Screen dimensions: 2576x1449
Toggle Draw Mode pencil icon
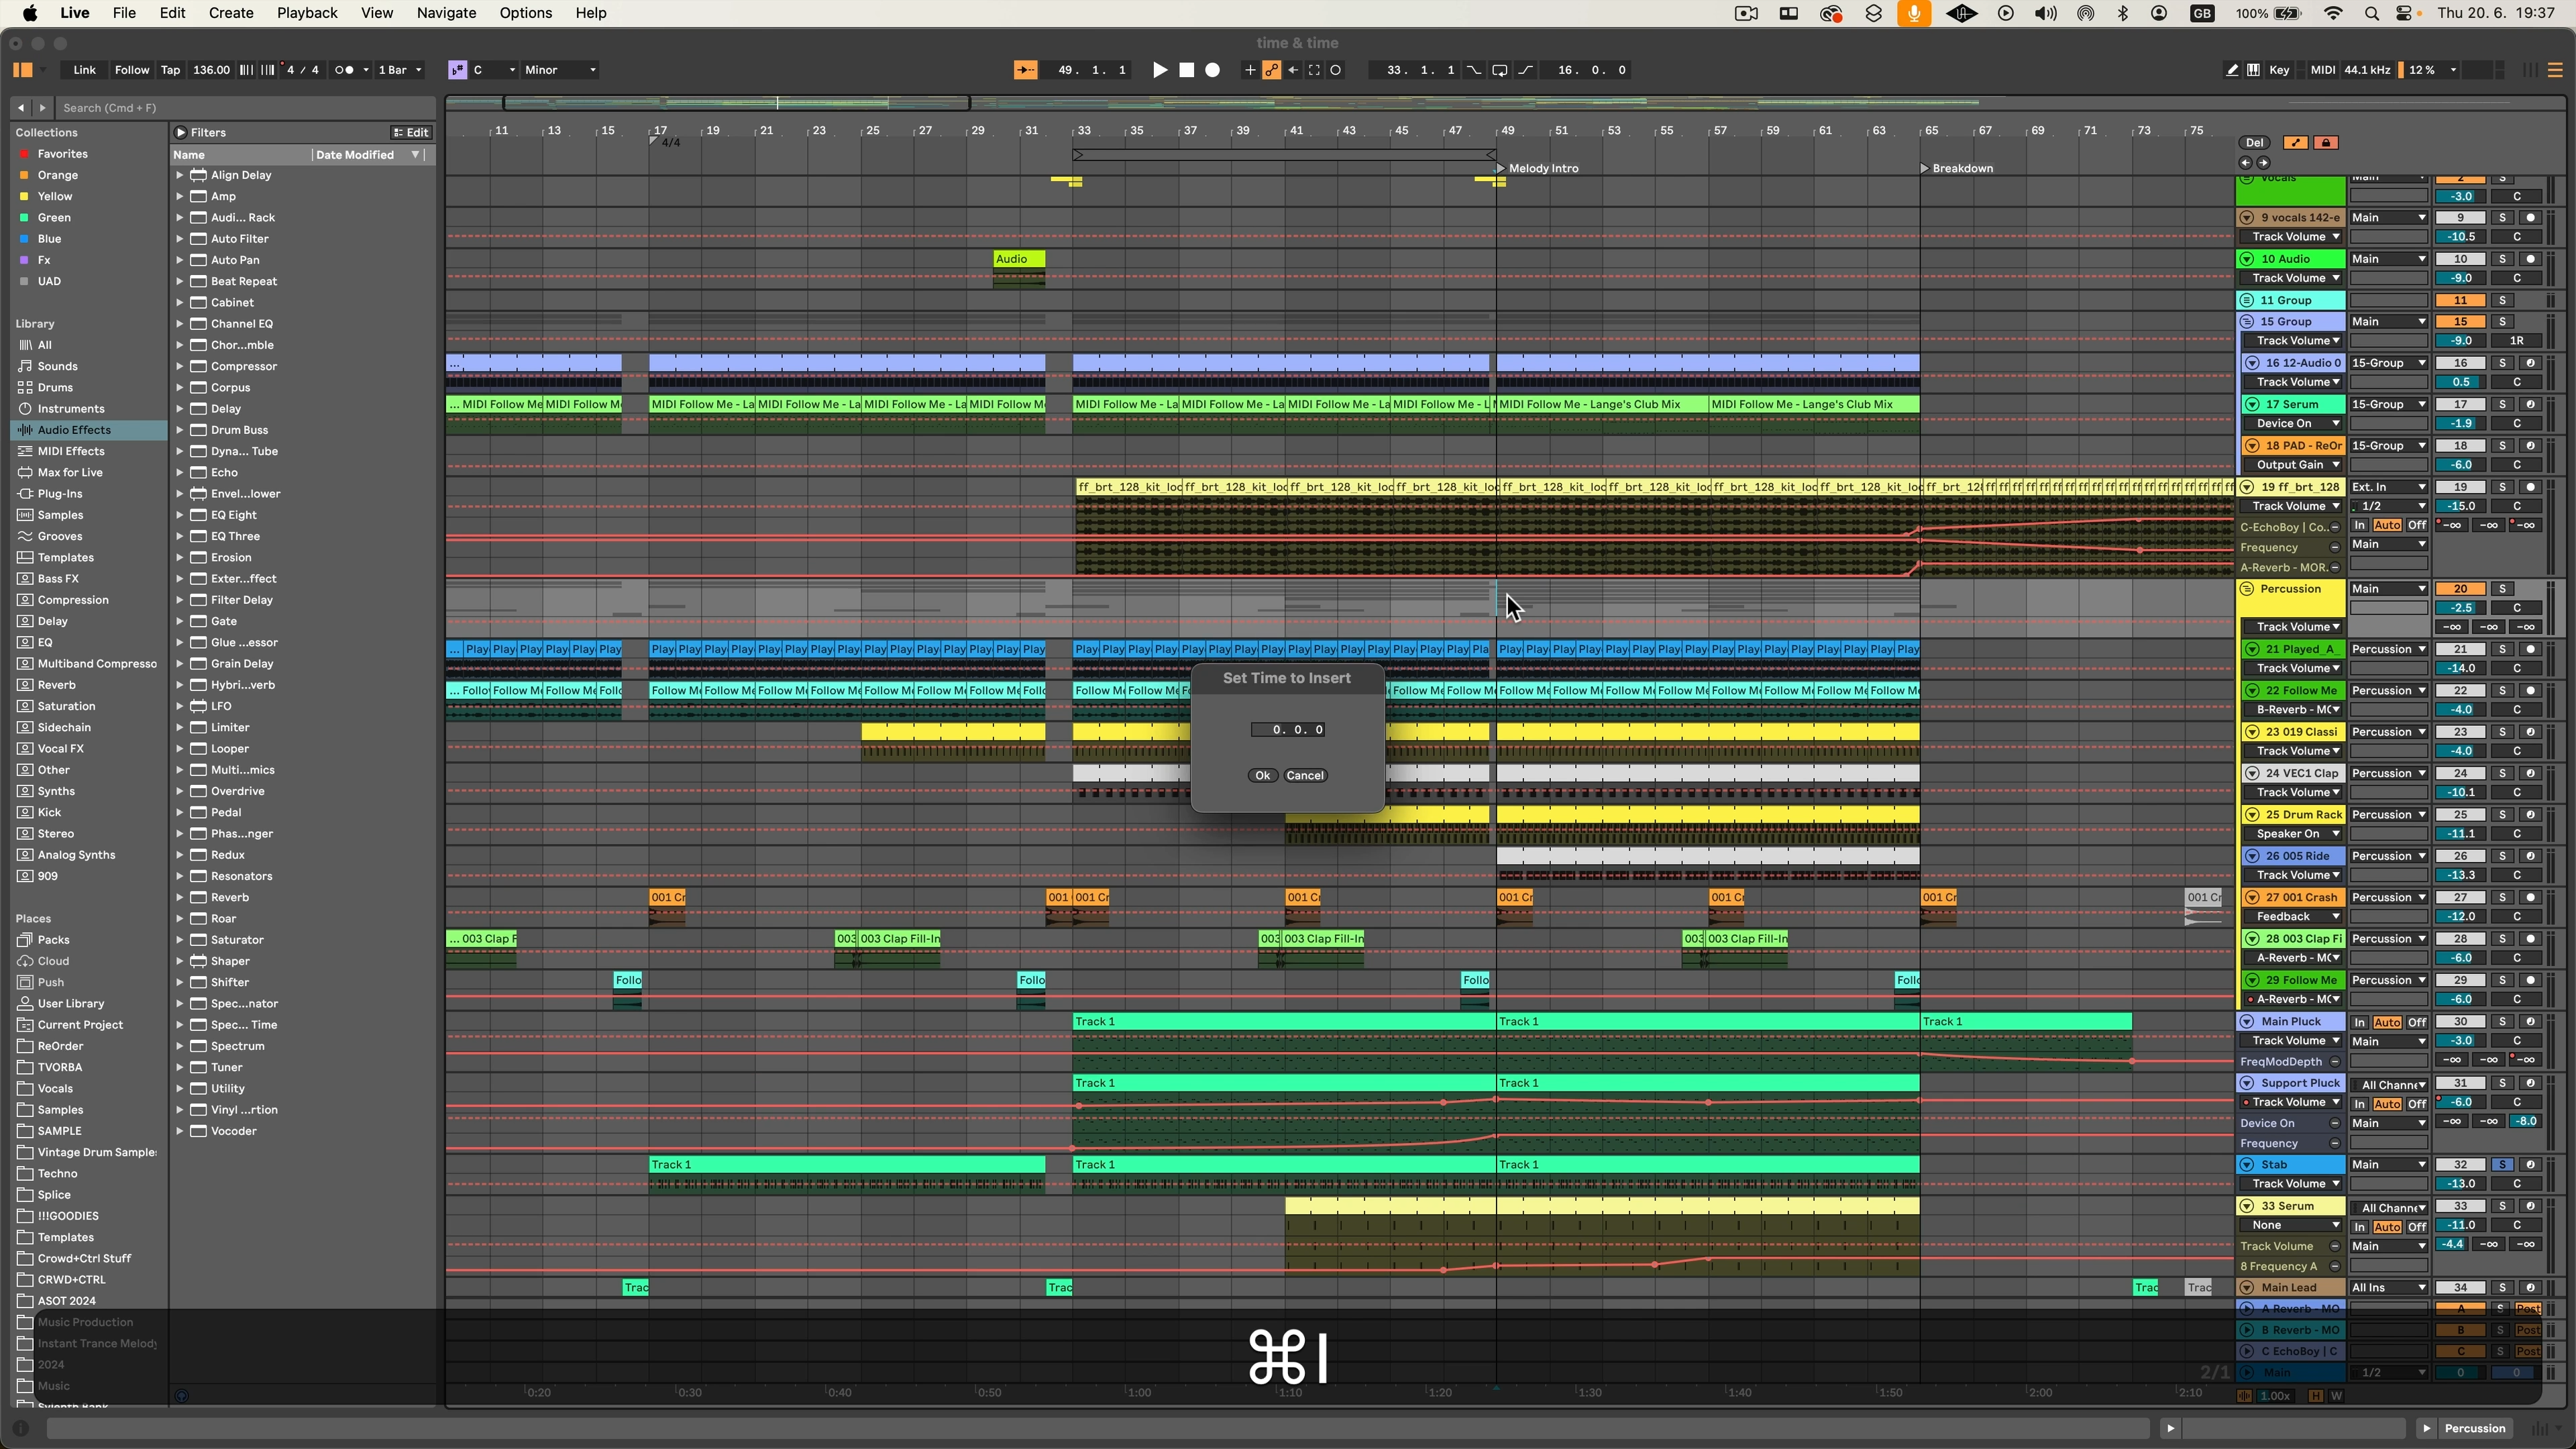(x=2231, y=70)
